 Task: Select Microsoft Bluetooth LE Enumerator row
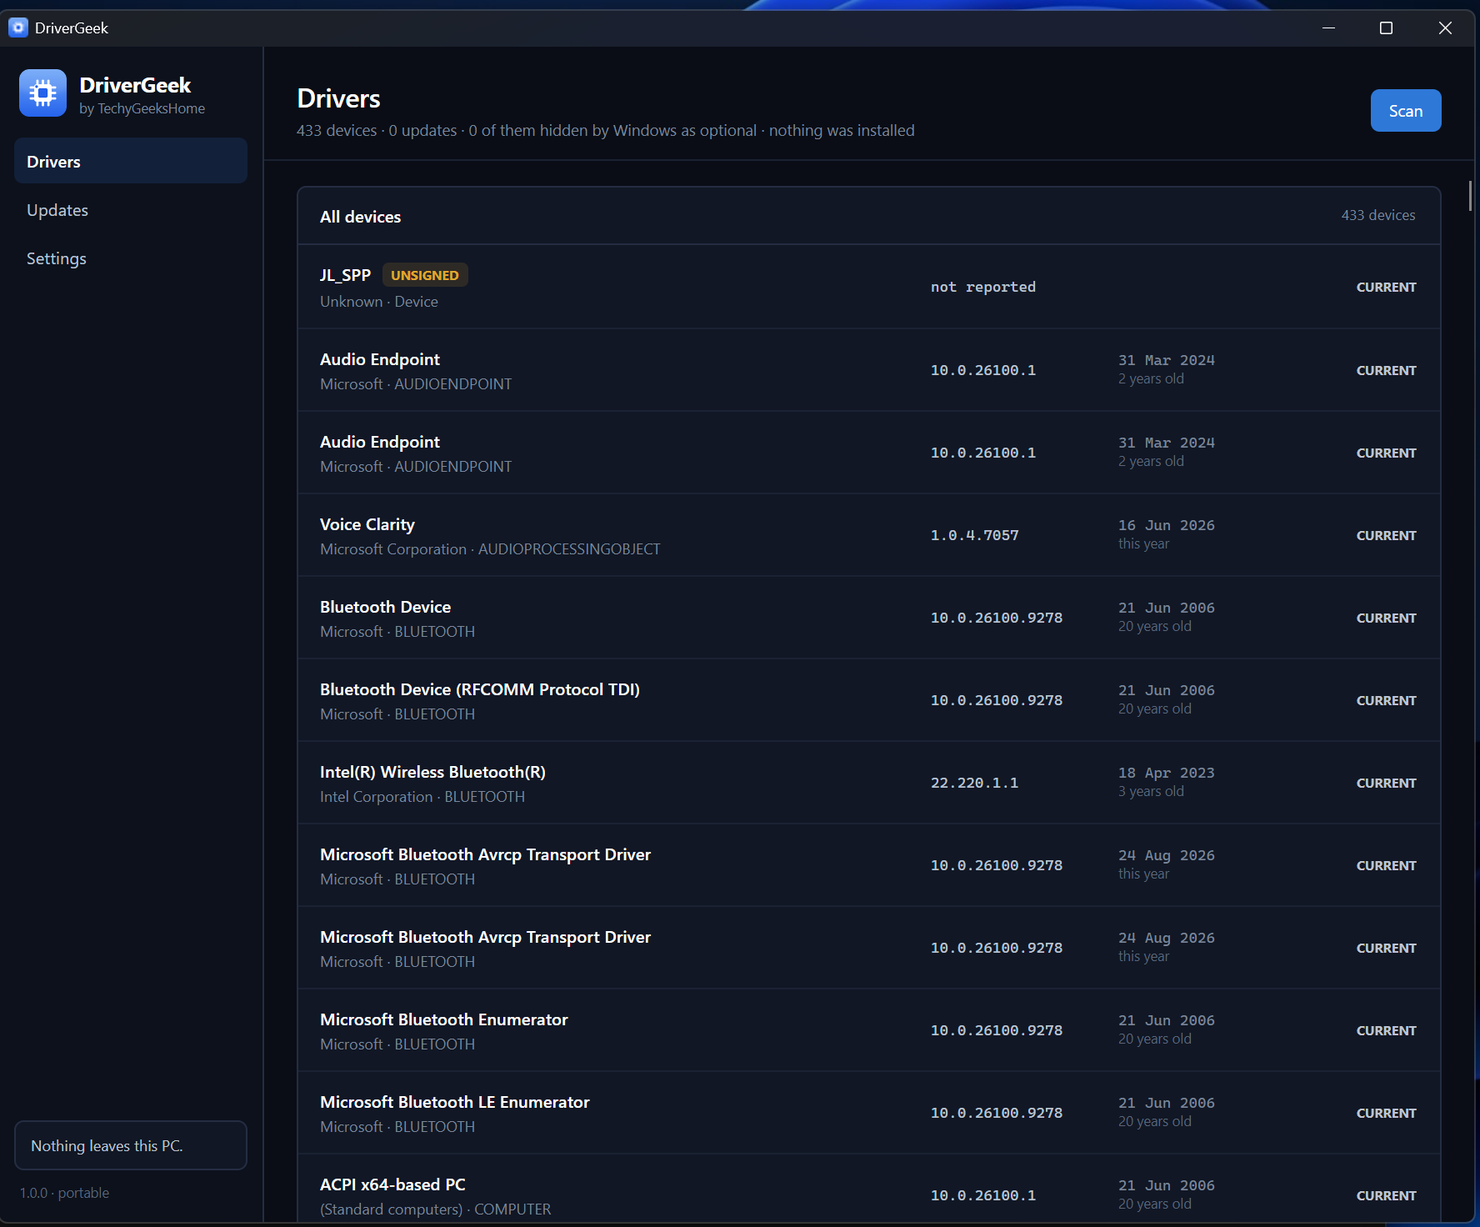coord(868,1113)
